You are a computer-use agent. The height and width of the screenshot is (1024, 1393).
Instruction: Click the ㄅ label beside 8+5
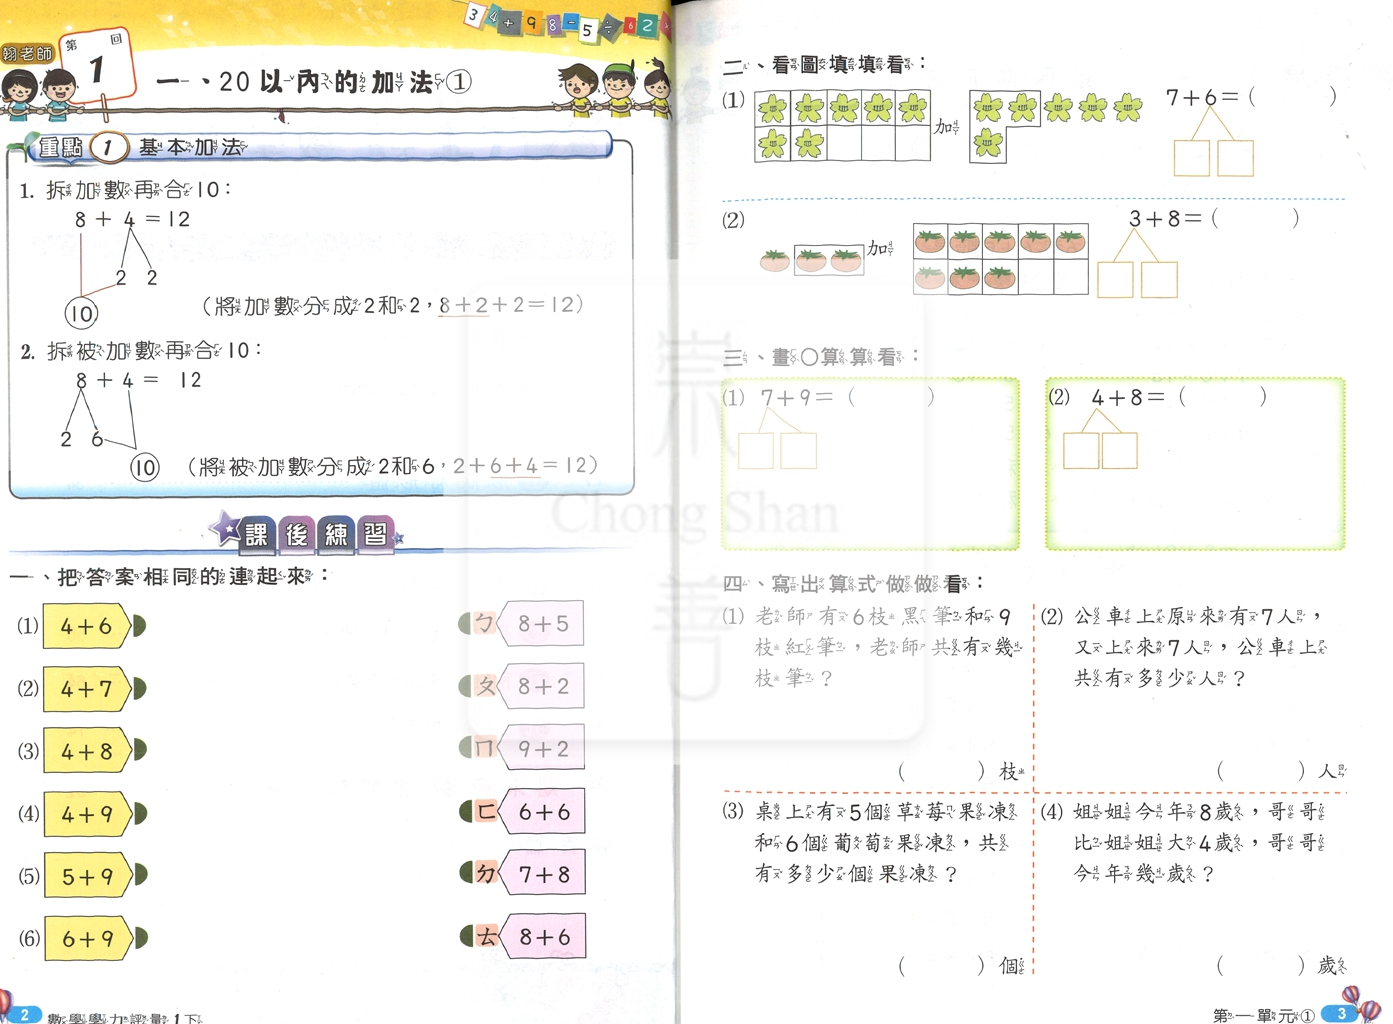click(x=484, y=624)
